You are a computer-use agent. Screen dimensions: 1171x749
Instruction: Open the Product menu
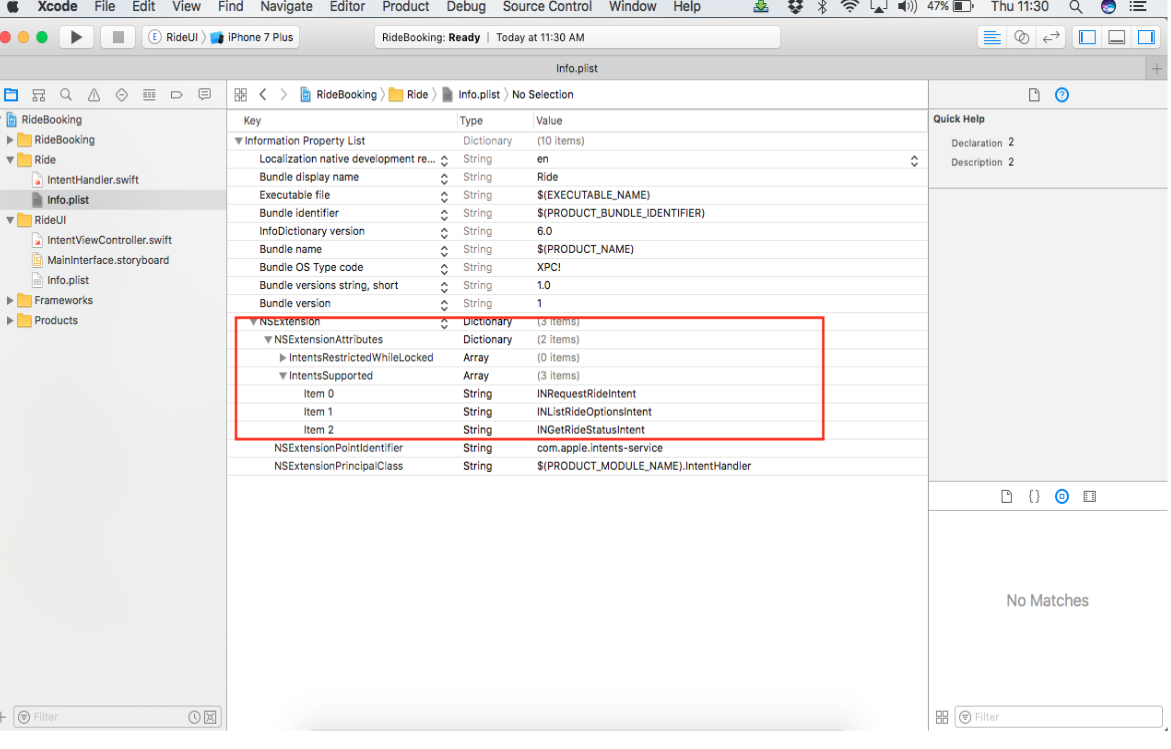tap(406, 7)
